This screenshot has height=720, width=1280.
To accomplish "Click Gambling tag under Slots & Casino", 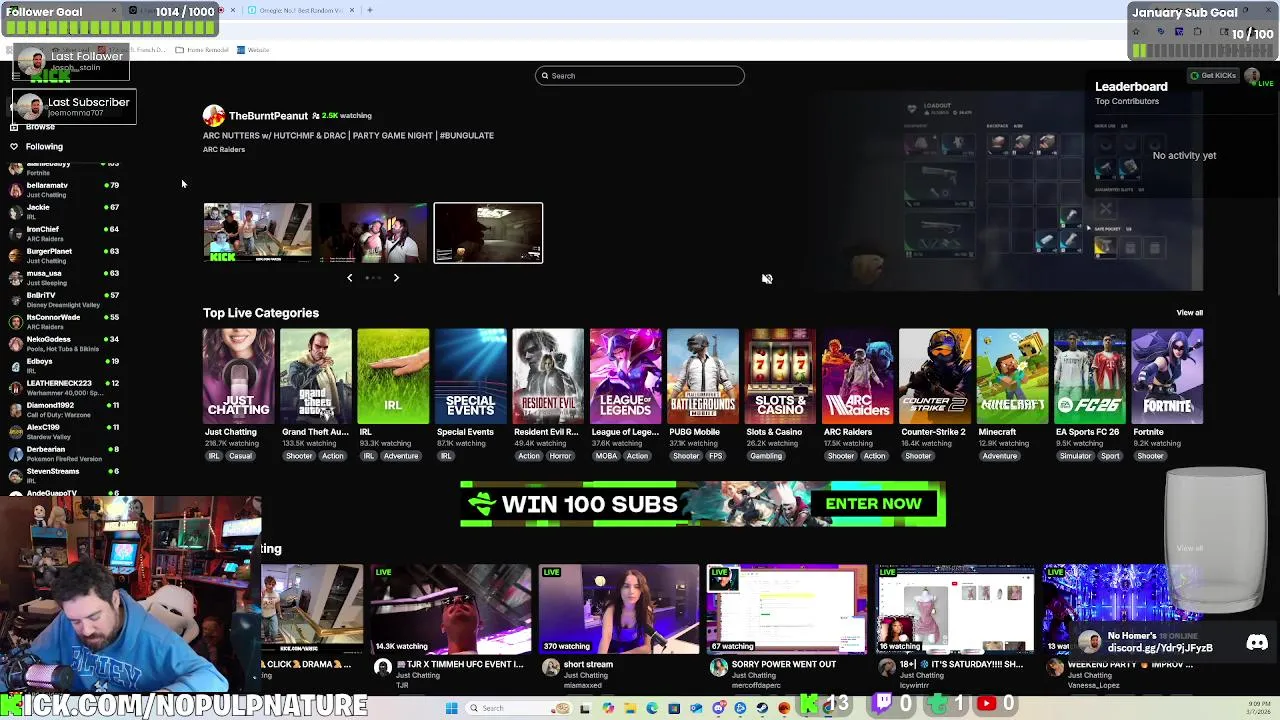I will pos(766,456).
